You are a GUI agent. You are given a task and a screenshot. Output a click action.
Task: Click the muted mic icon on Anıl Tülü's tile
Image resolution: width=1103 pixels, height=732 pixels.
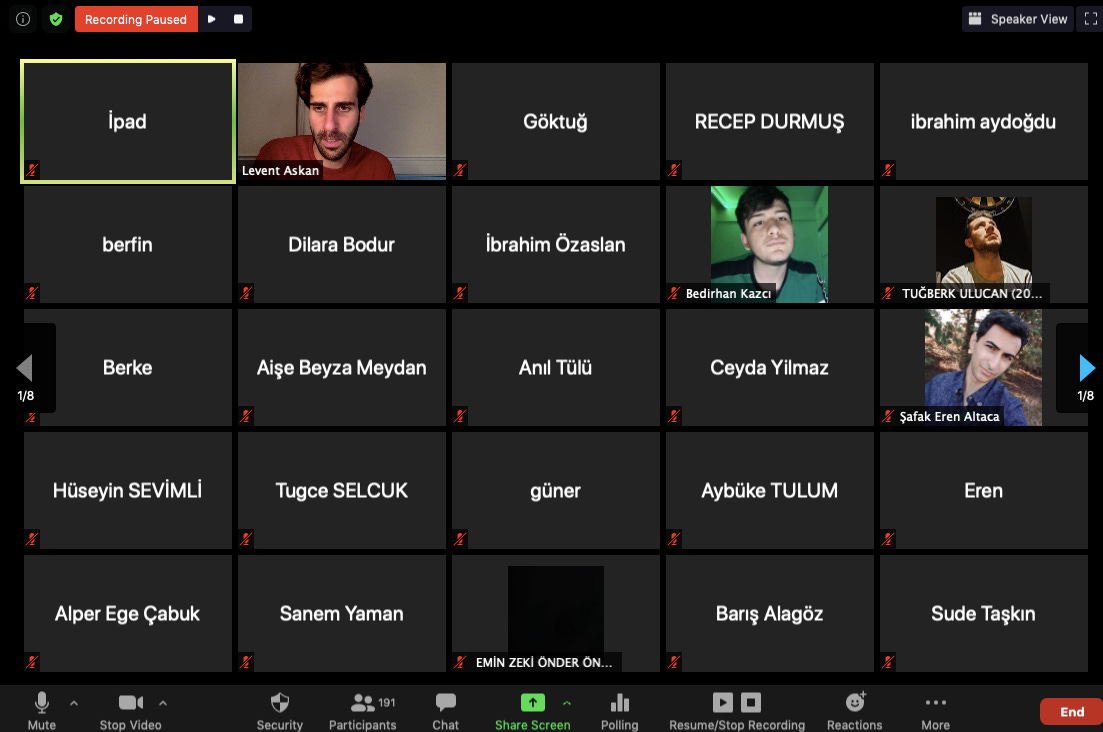pos(460,416)
